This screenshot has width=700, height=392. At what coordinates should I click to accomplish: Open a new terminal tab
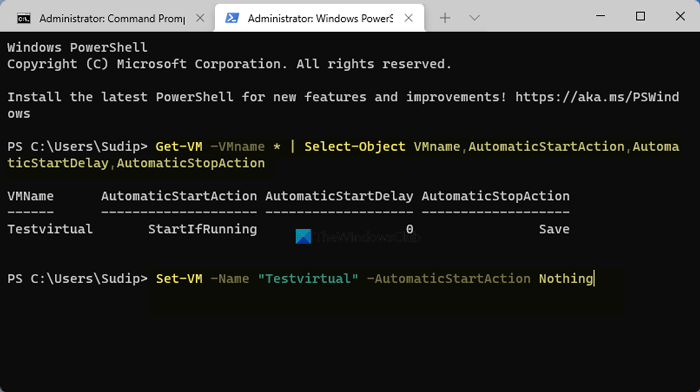click(445, 18)
